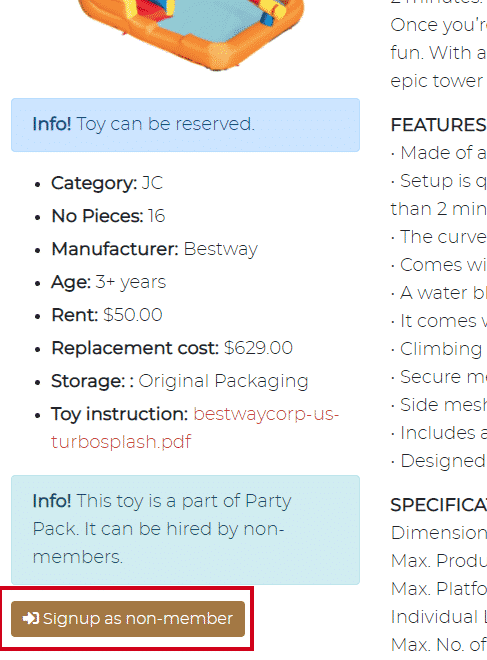Click the Manufacturer: Bestway entry
487x660 pixels.
[x=154, y=249]
